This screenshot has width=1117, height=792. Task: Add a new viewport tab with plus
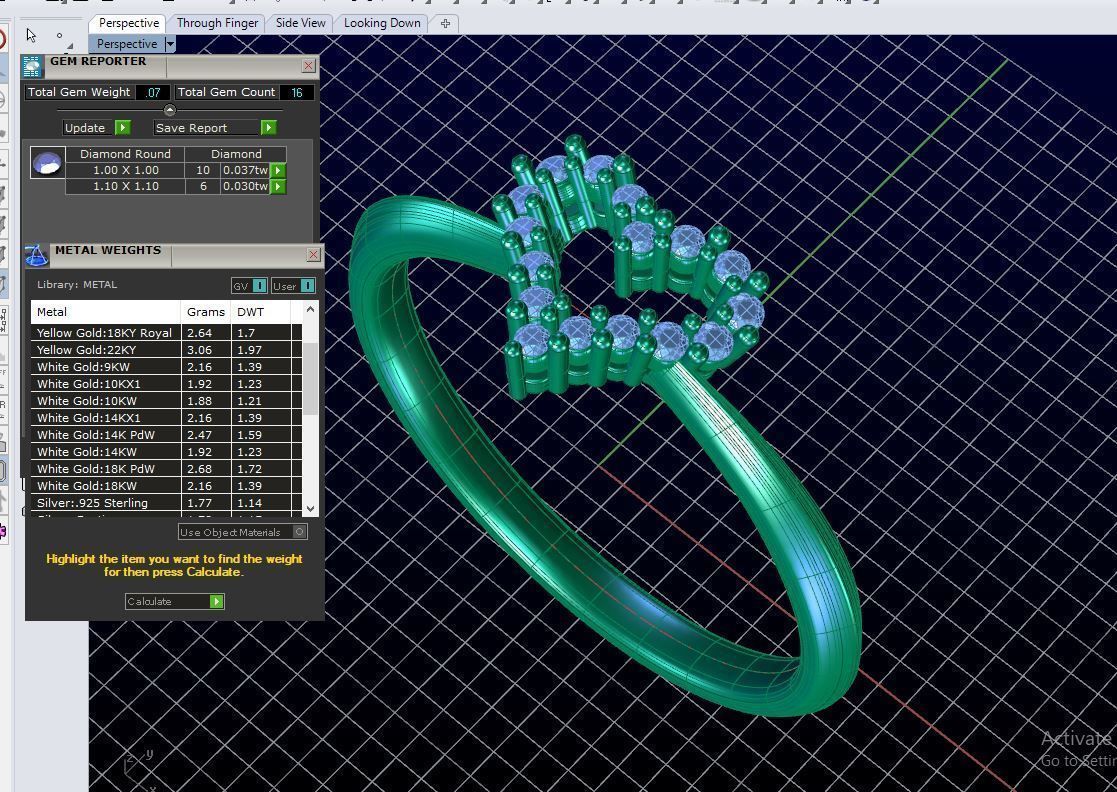(x=445, y=24)
